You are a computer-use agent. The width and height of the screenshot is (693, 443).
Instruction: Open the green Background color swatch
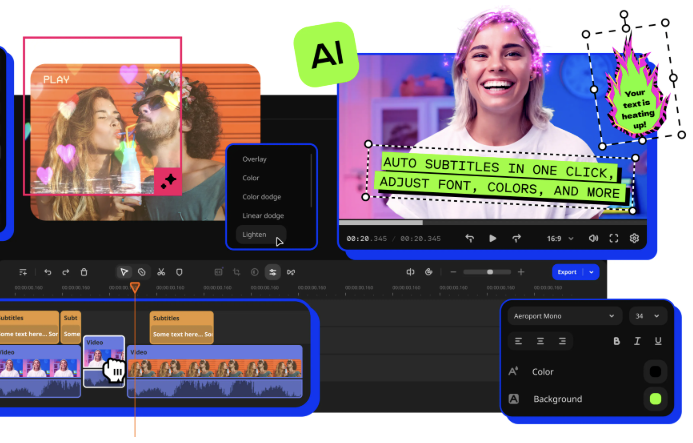click(x=655, y=399)
